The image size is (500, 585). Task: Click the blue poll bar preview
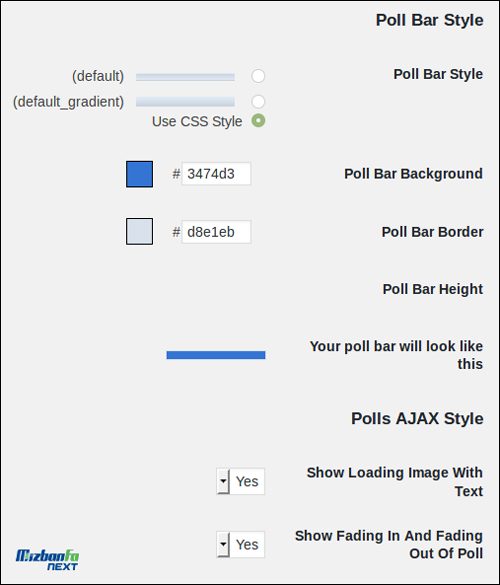(216, 355)
